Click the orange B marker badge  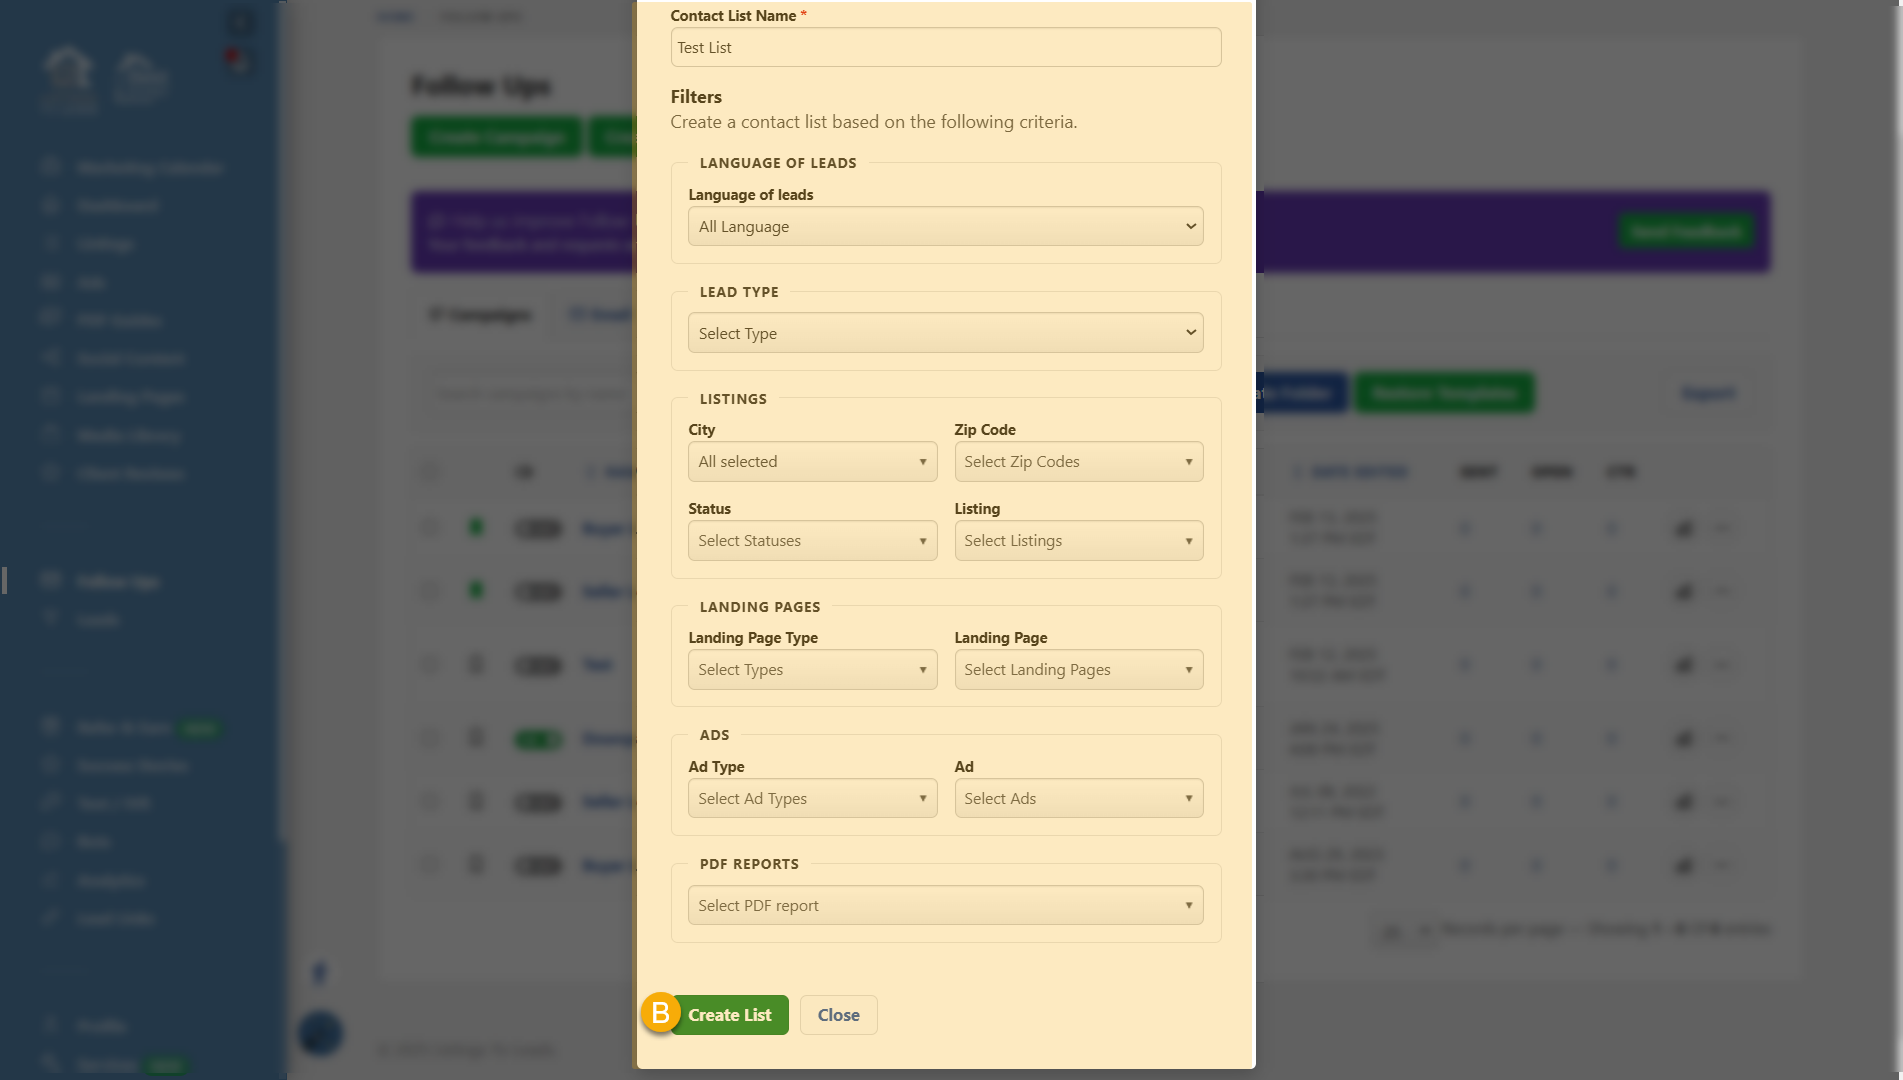pyautogui.click(x=662, y=1014)
